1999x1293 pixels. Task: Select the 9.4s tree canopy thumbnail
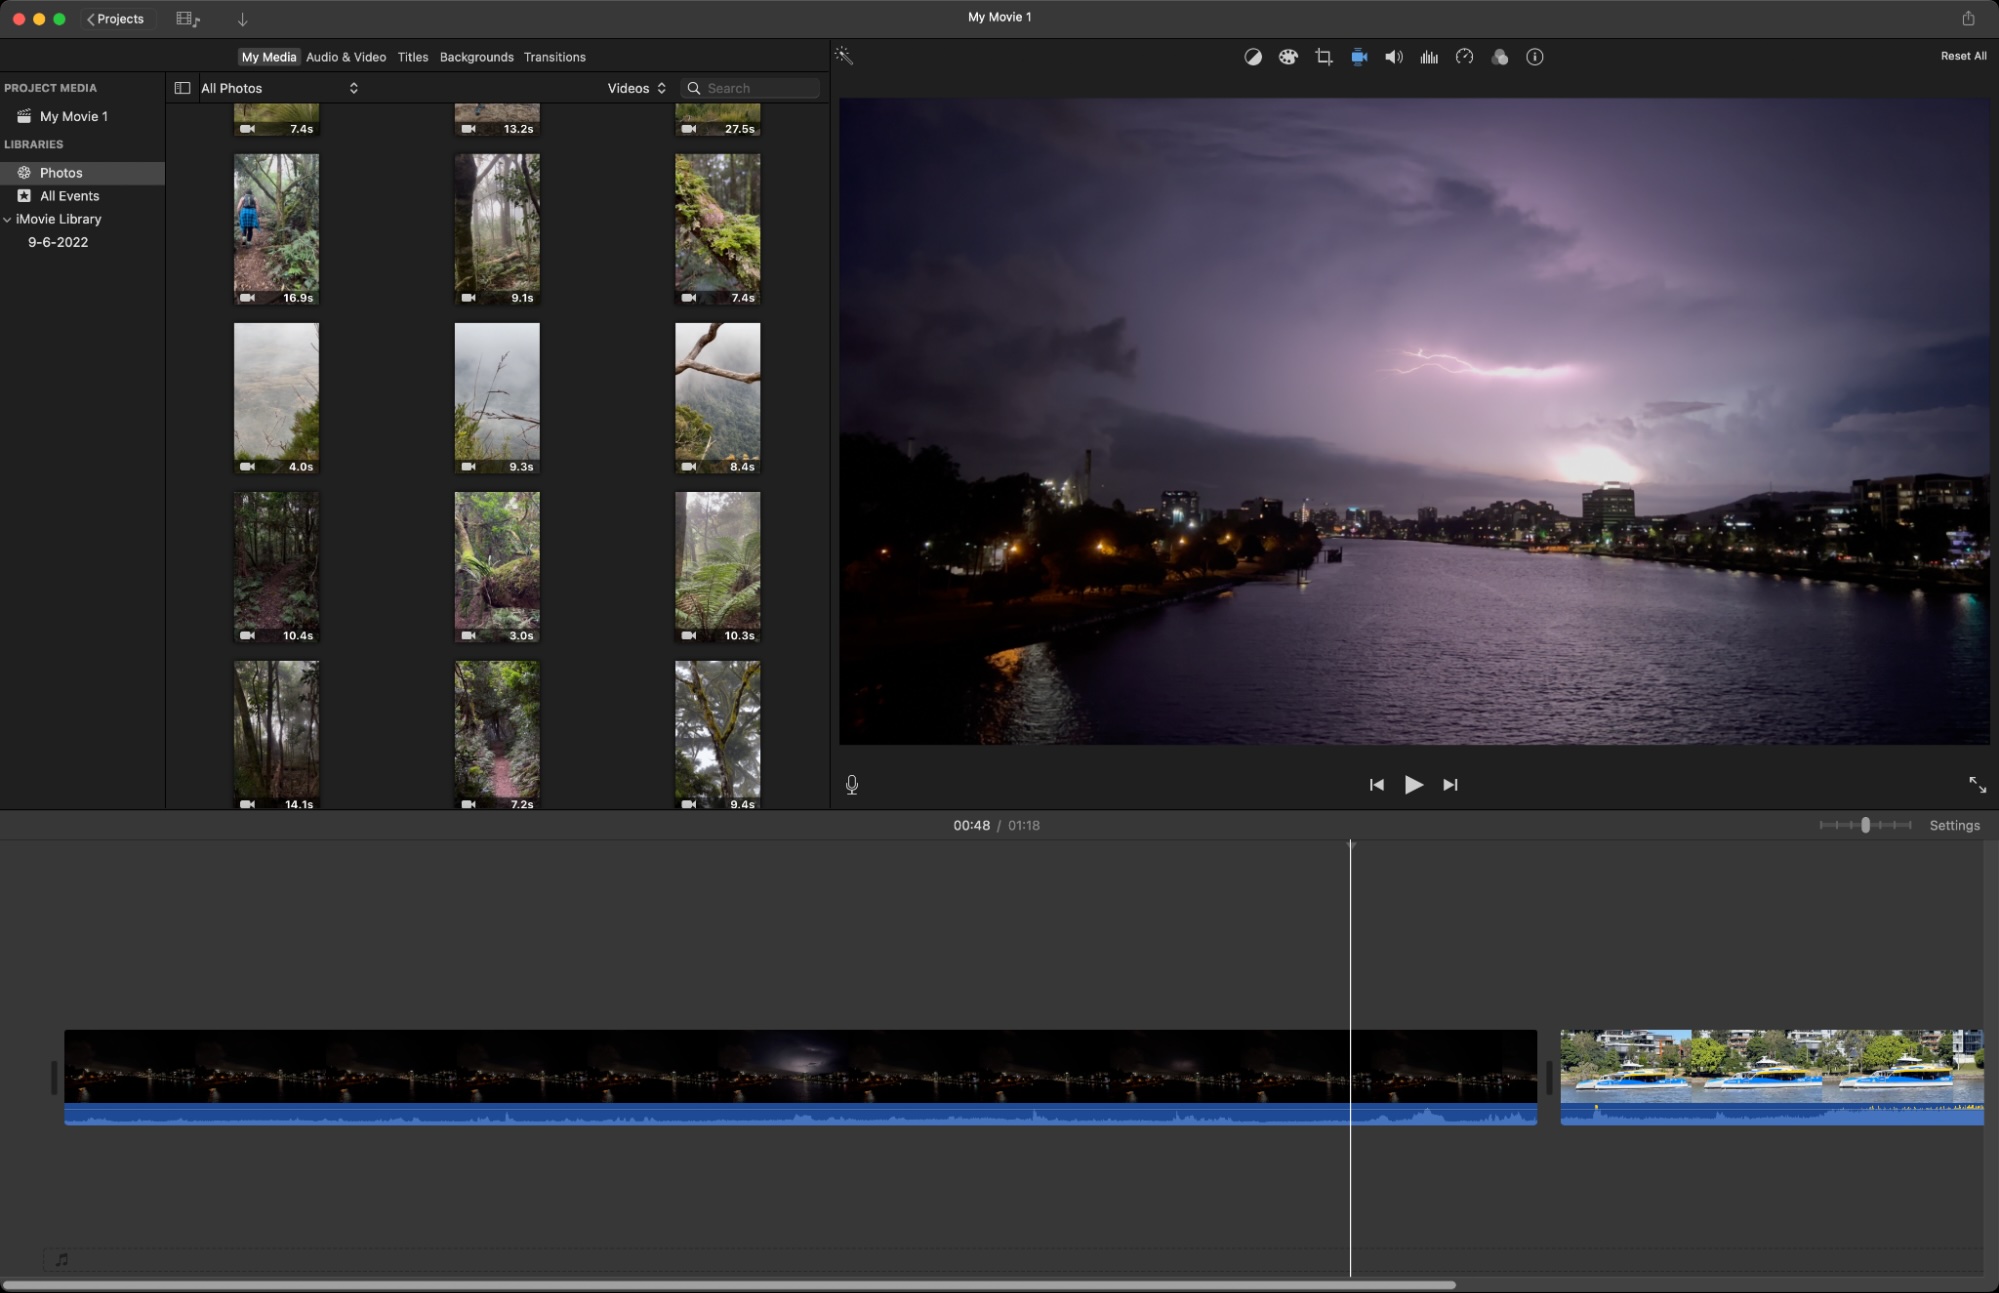point(718,735)
